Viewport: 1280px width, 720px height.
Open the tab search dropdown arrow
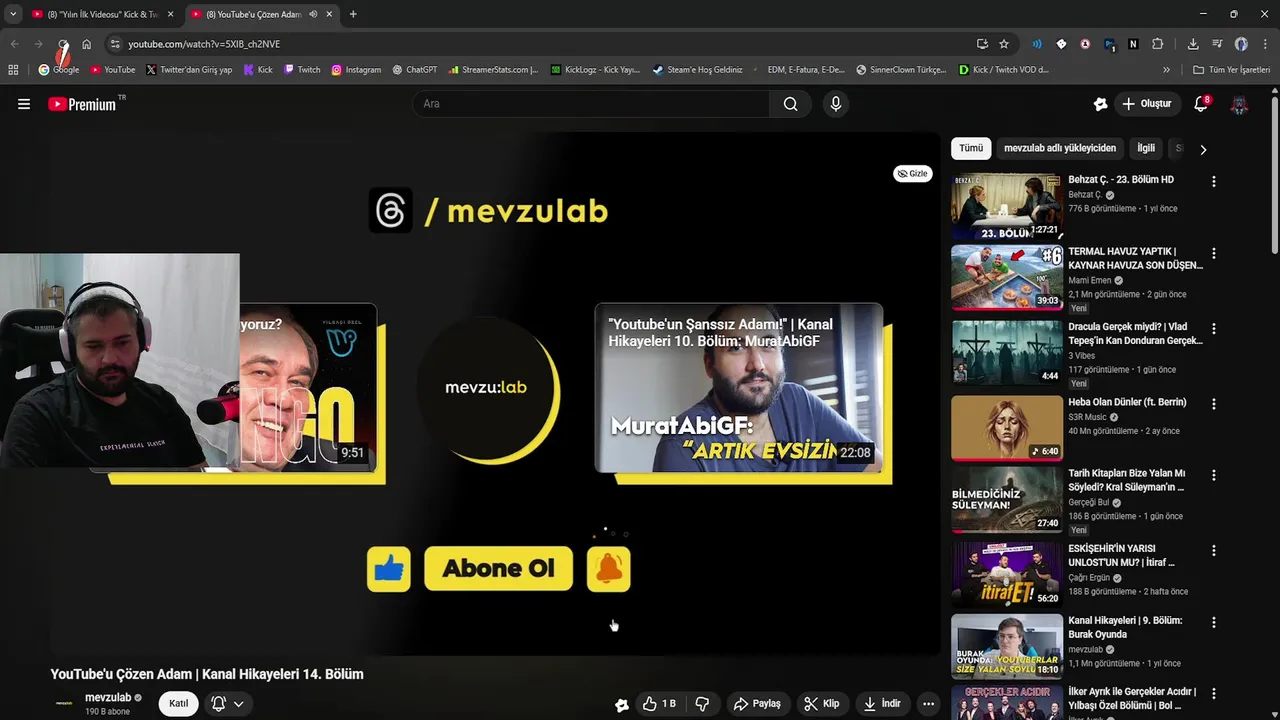click(12, 14)
